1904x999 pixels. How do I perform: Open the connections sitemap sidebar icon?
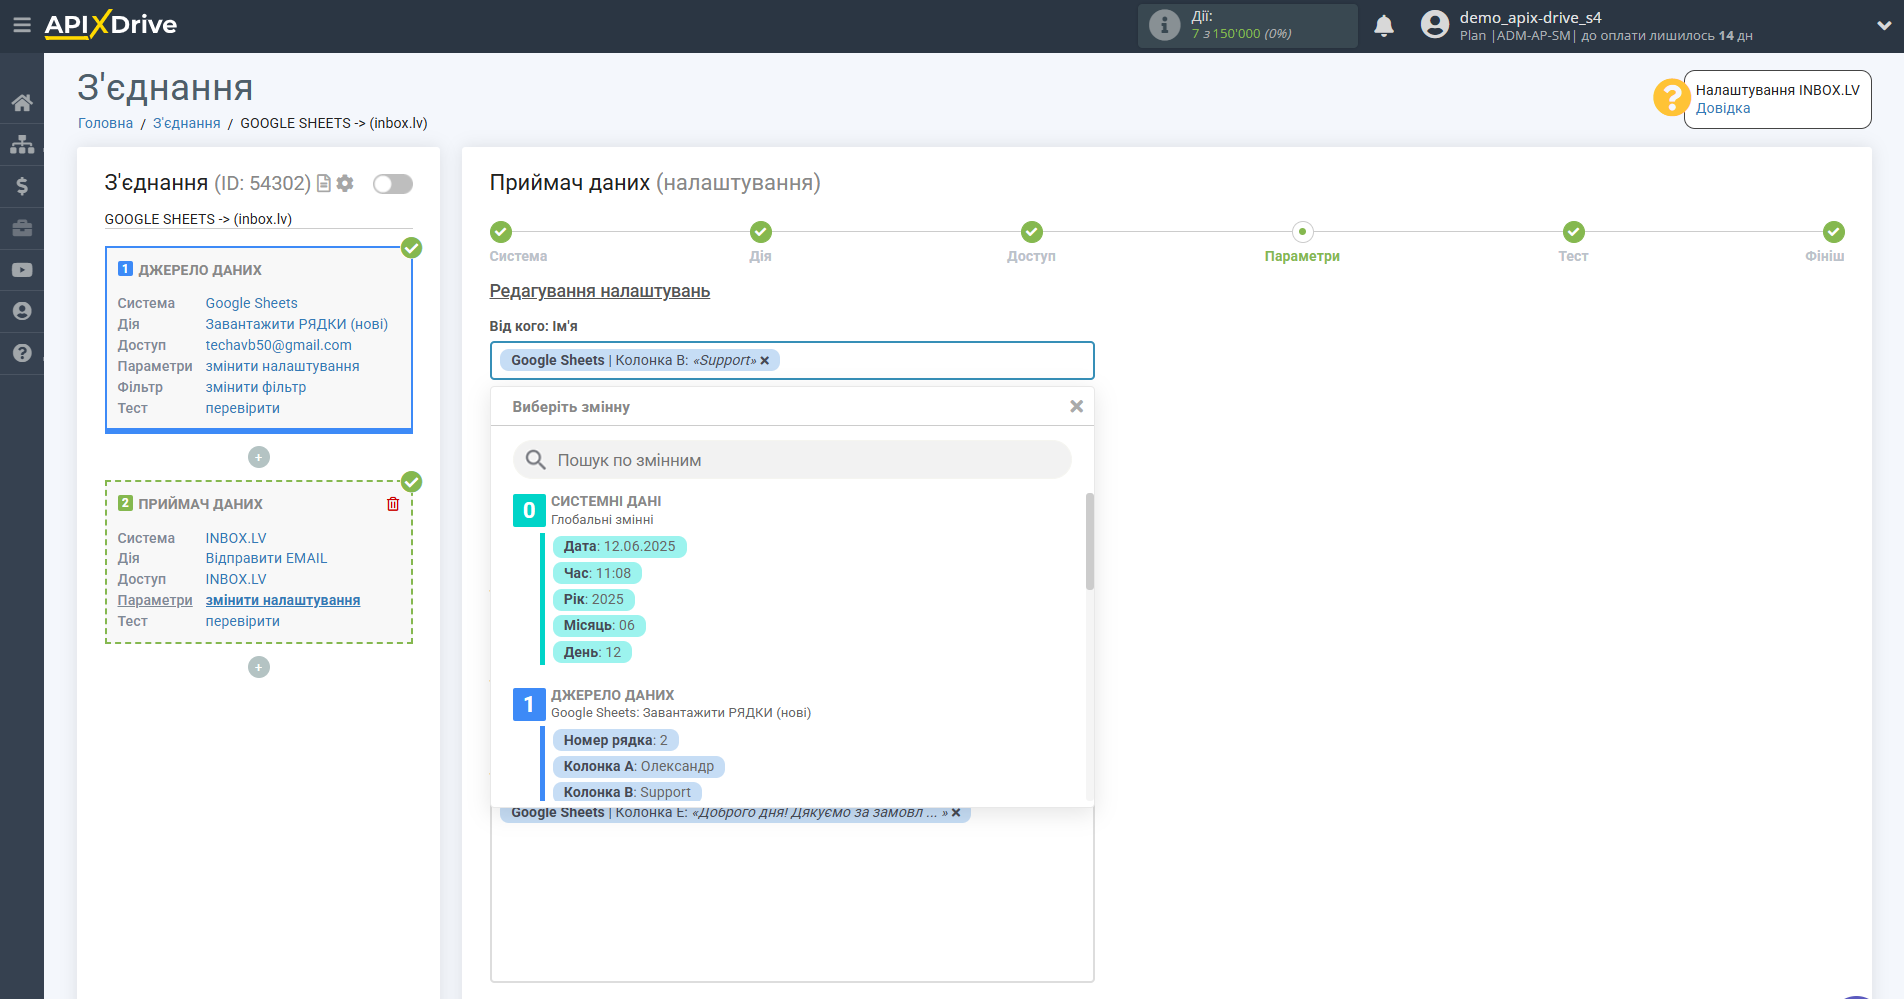tap(22, 145)
